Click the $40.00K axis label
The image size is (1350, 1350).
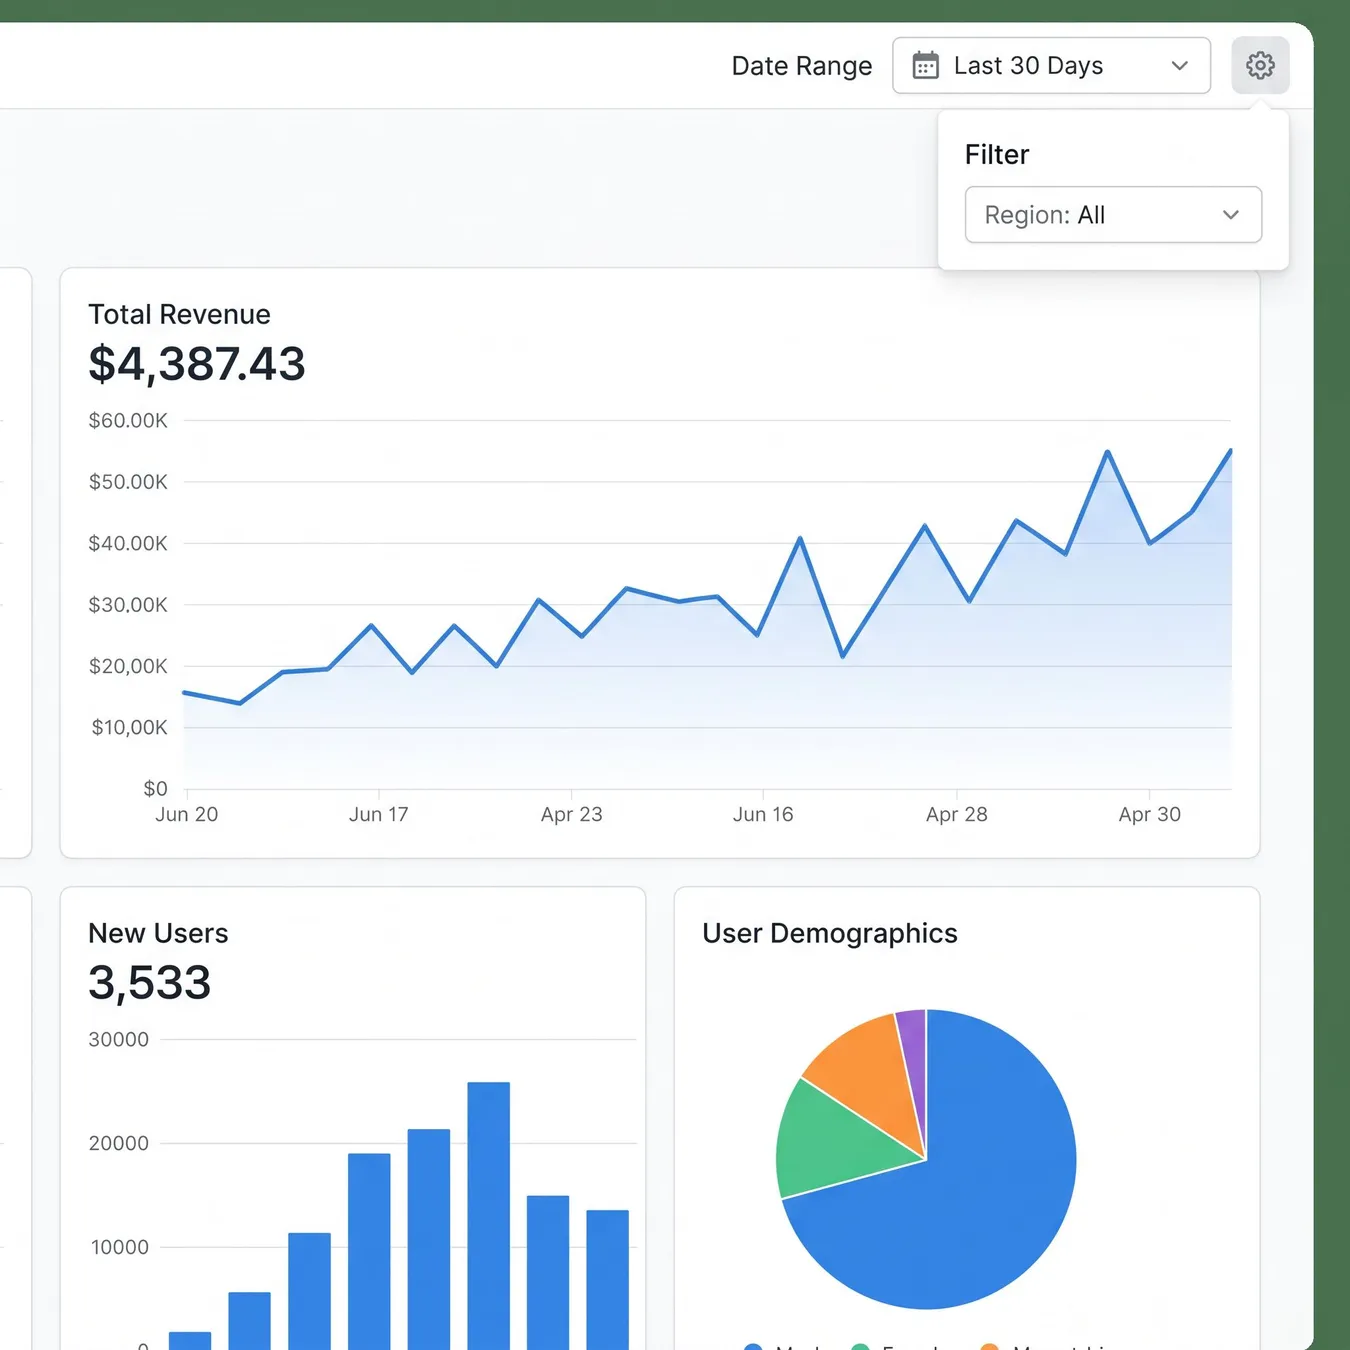tap(128, 543)
